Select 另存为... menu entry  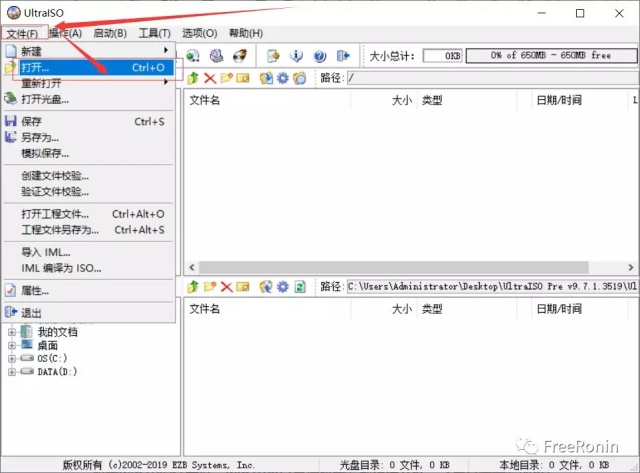(89, 137)
